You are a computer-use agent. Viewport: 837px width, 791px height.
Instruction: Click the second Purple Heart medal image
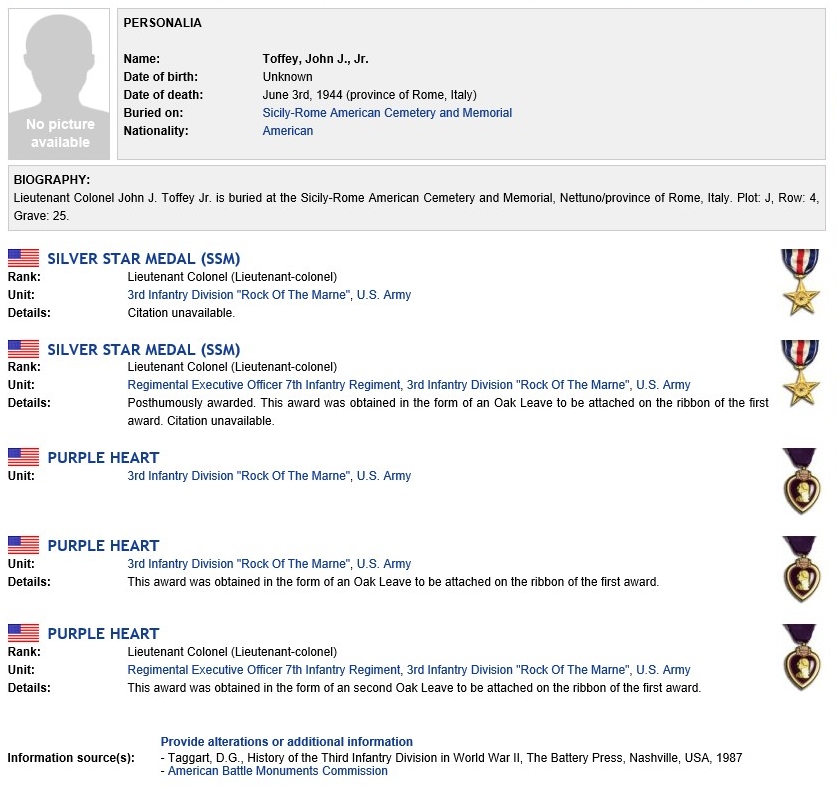801,569
